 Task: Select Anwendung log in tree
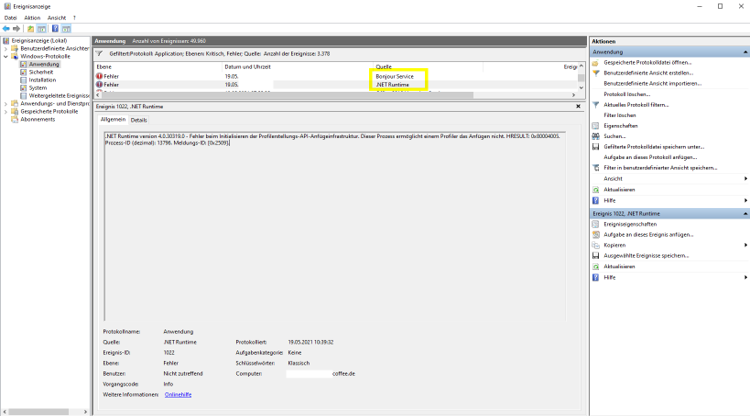[x=44, y=64]
